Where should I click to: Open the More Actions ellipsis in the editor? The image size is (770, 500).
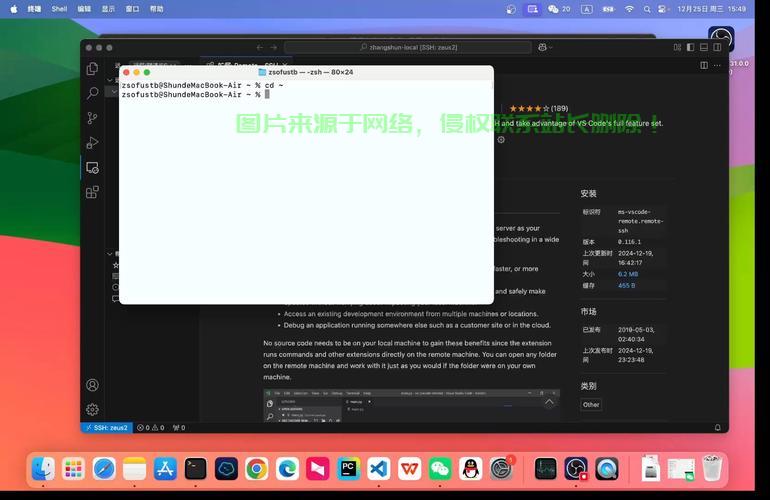[x=717, y=65]
